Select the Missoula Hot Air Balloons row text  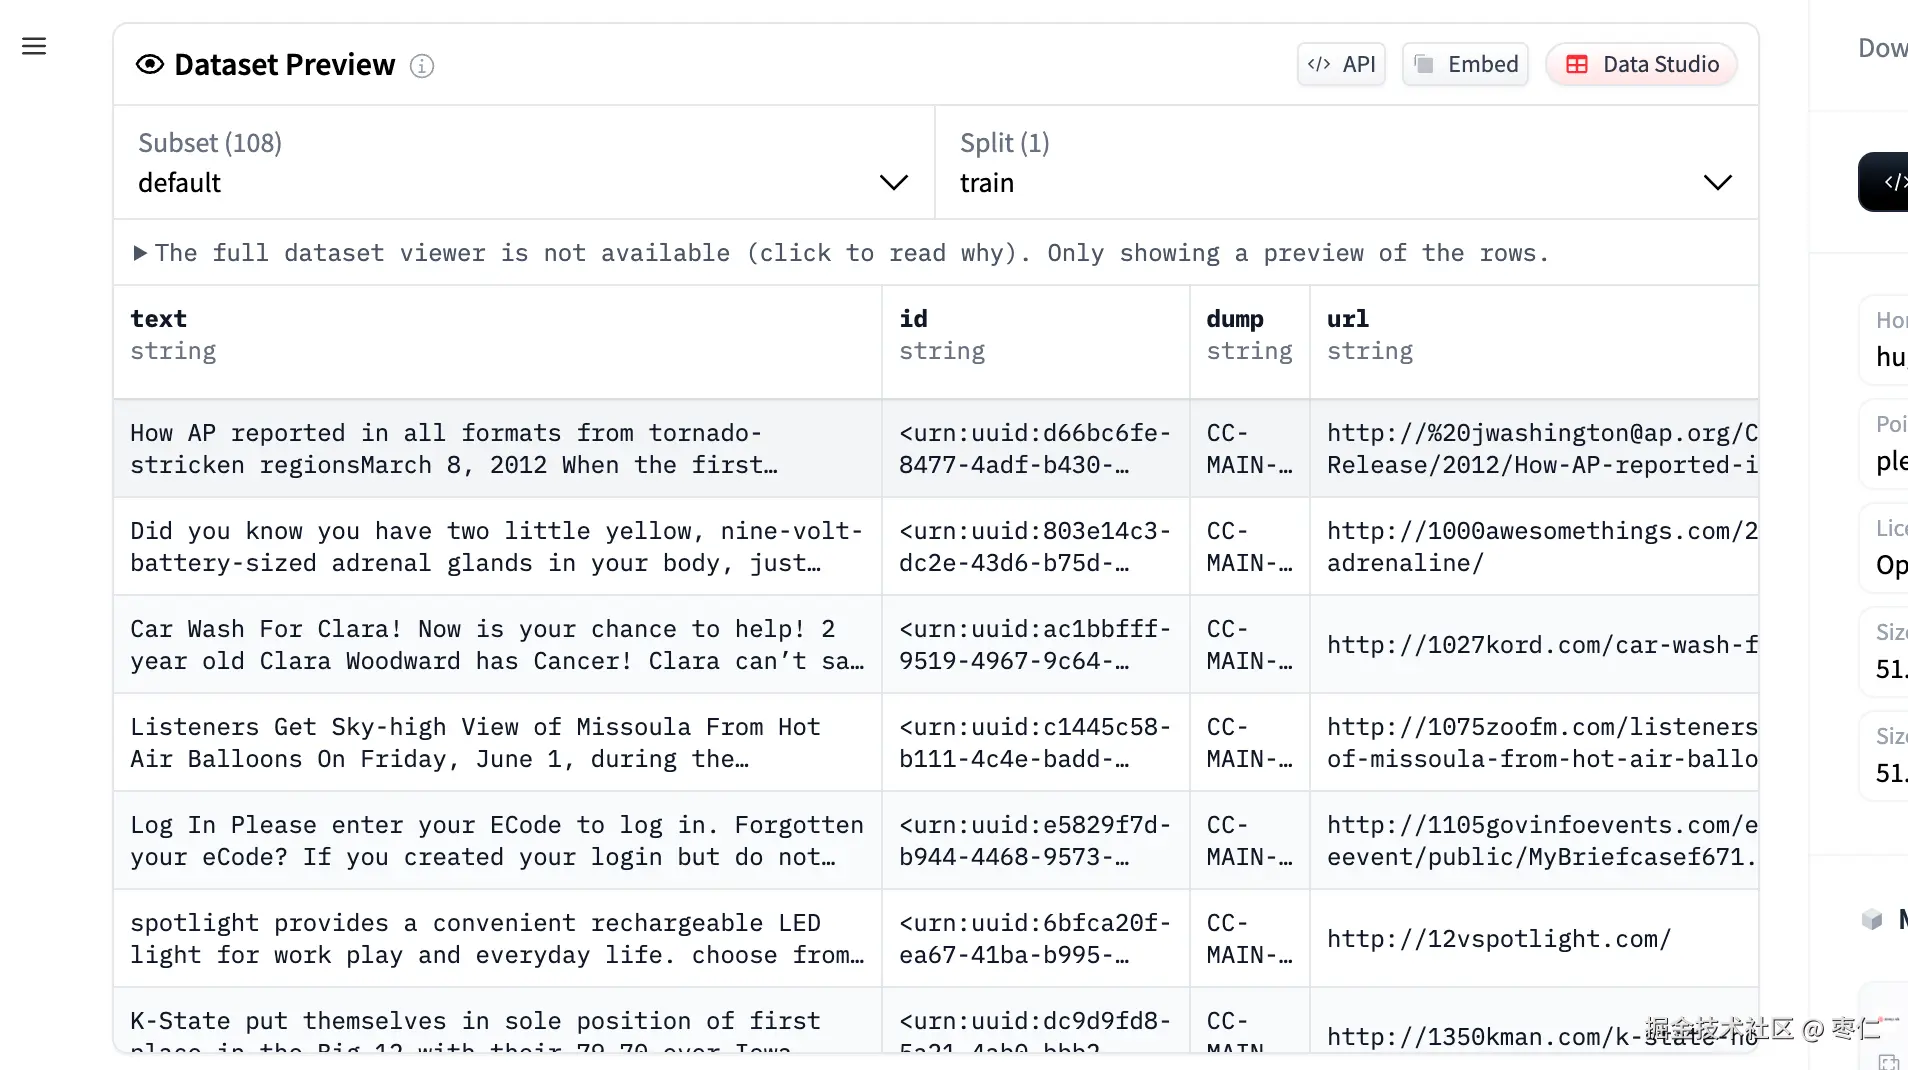pos(497,743)
